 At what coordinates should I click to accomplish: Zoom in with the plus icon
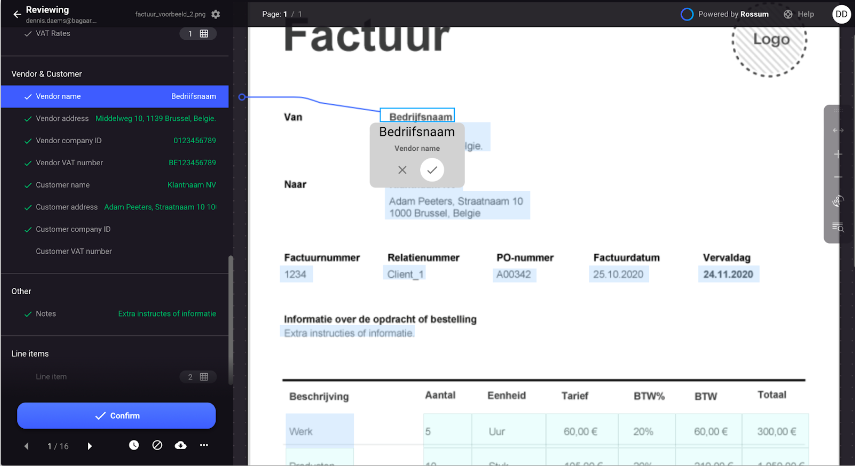tap(838, 154)
